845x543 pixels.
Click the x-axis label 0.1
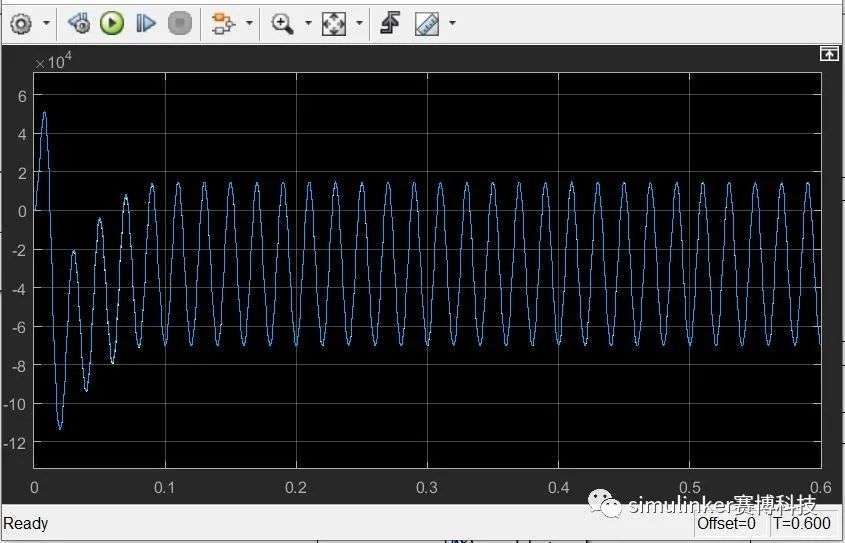pos(165,488)
